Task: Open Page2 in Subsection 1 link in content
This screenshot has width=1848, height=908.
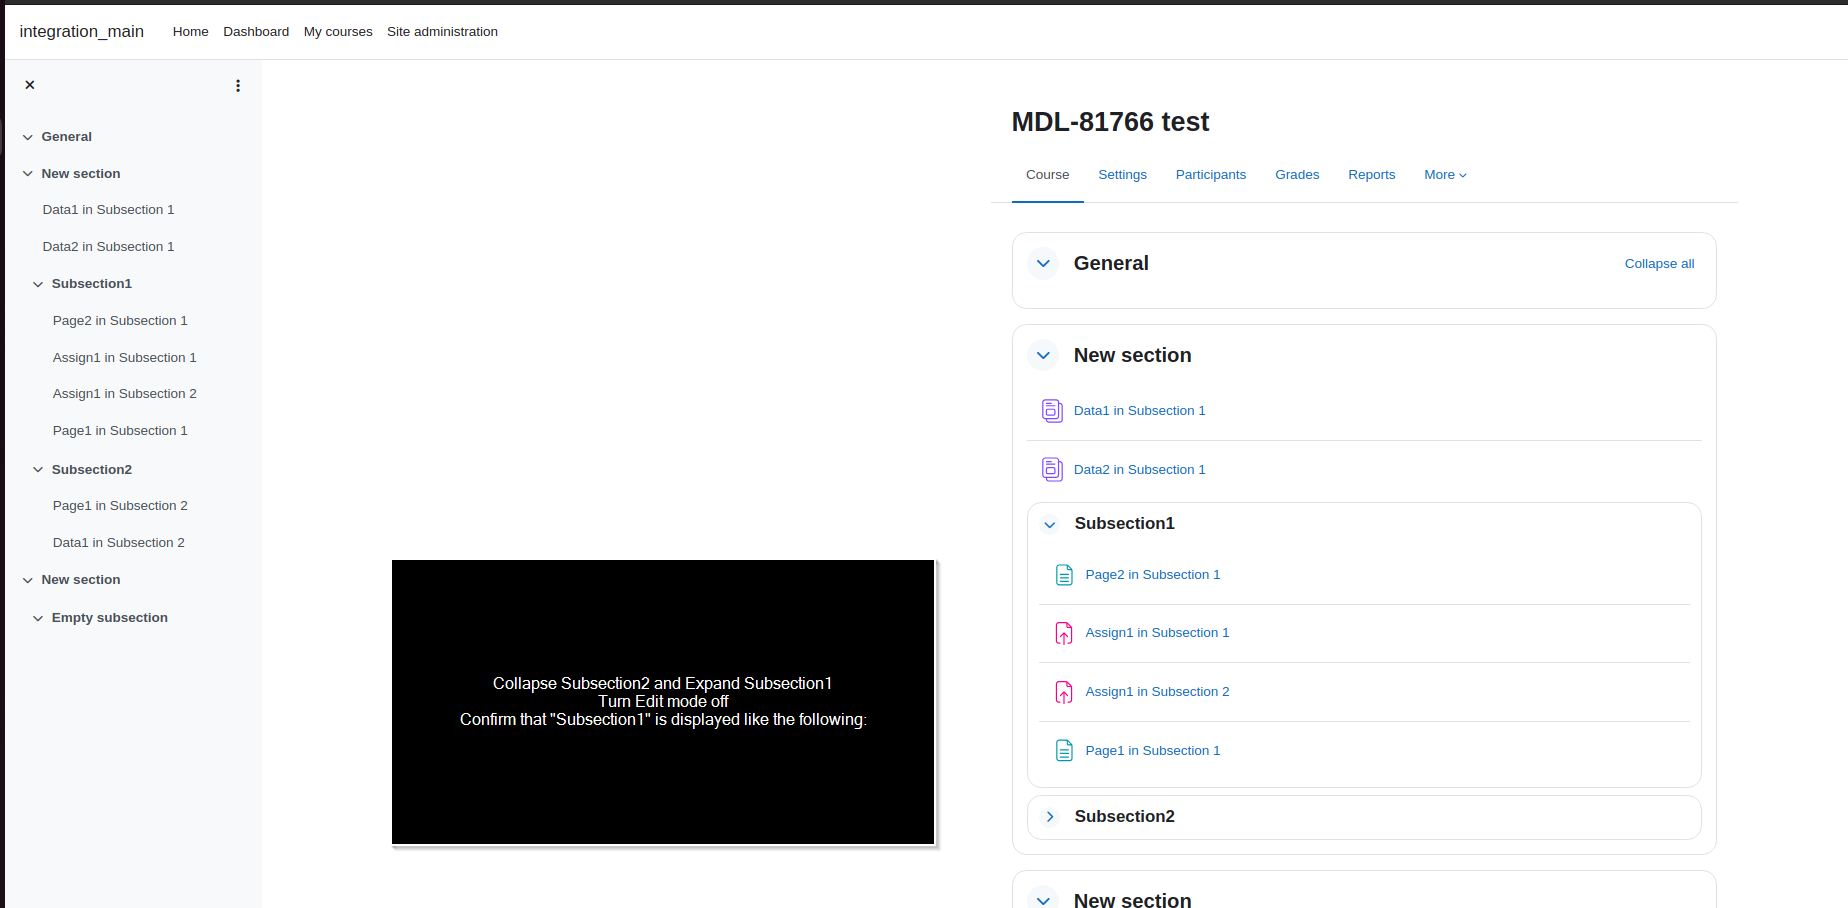Action: click(x=1152, y=575)
